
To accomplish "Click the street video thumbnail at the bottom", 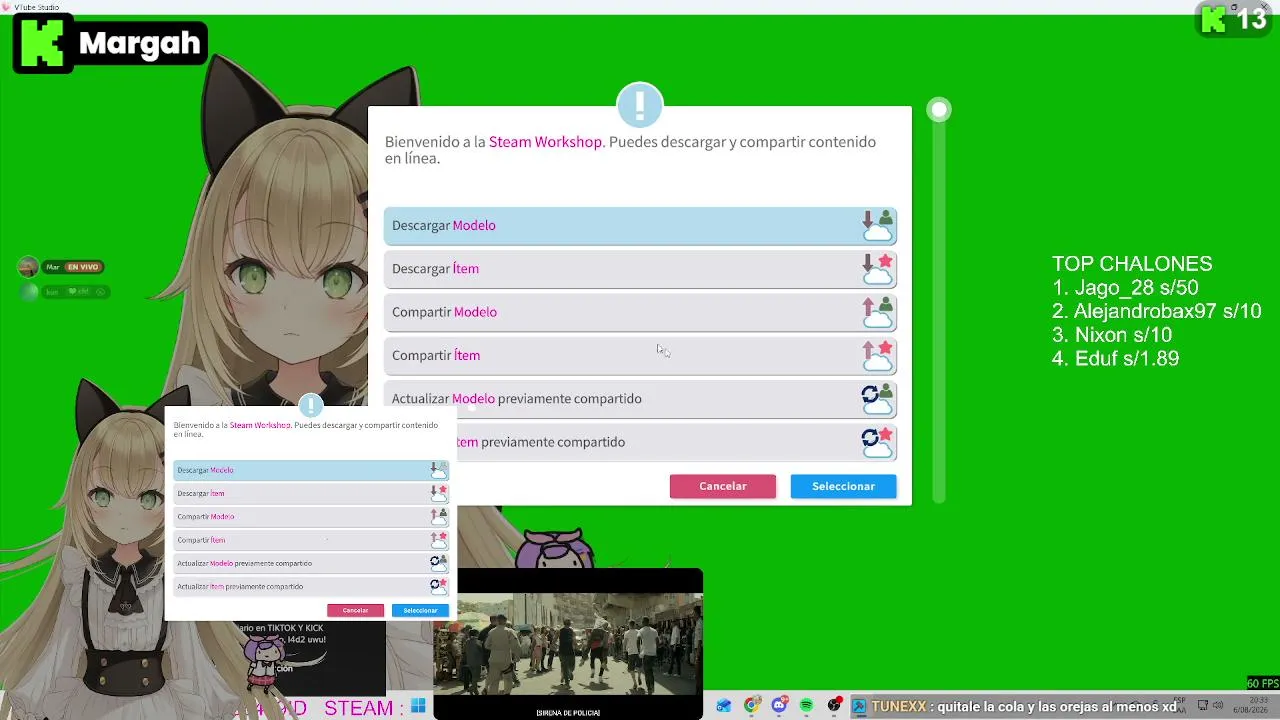I will pyautogui.click(x=568, y=644).
